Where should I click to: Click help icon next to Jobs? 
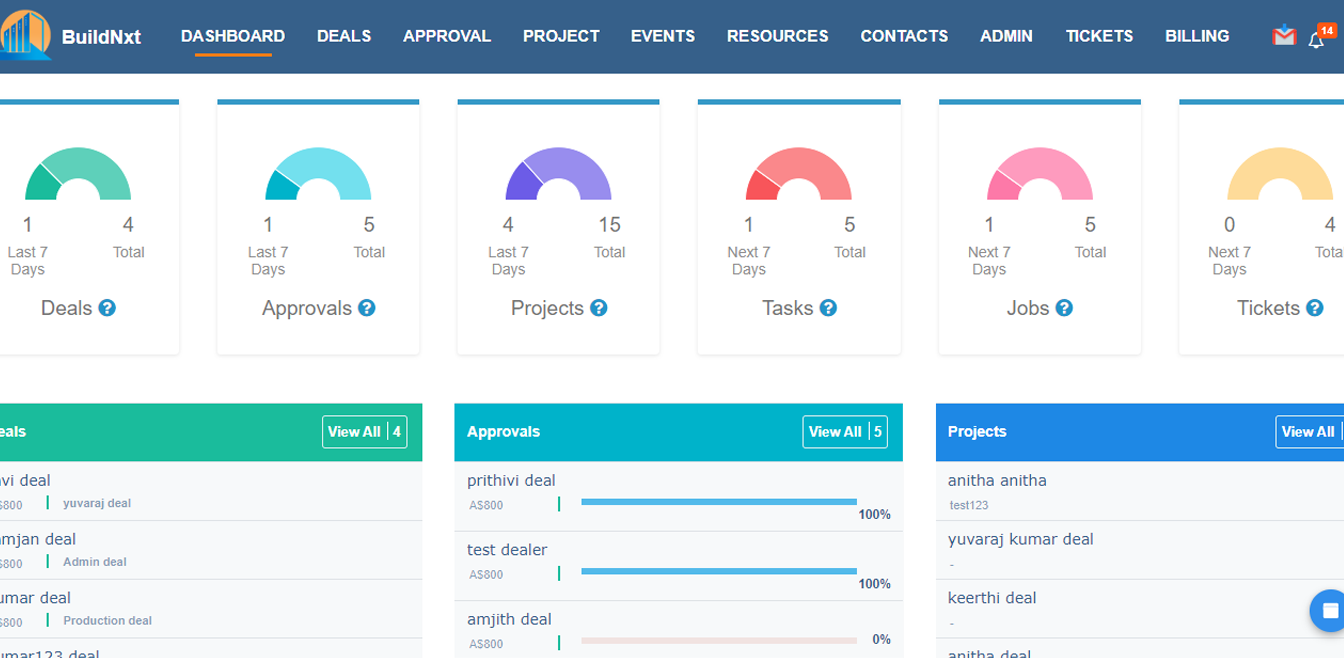(x=1064, y=308)
